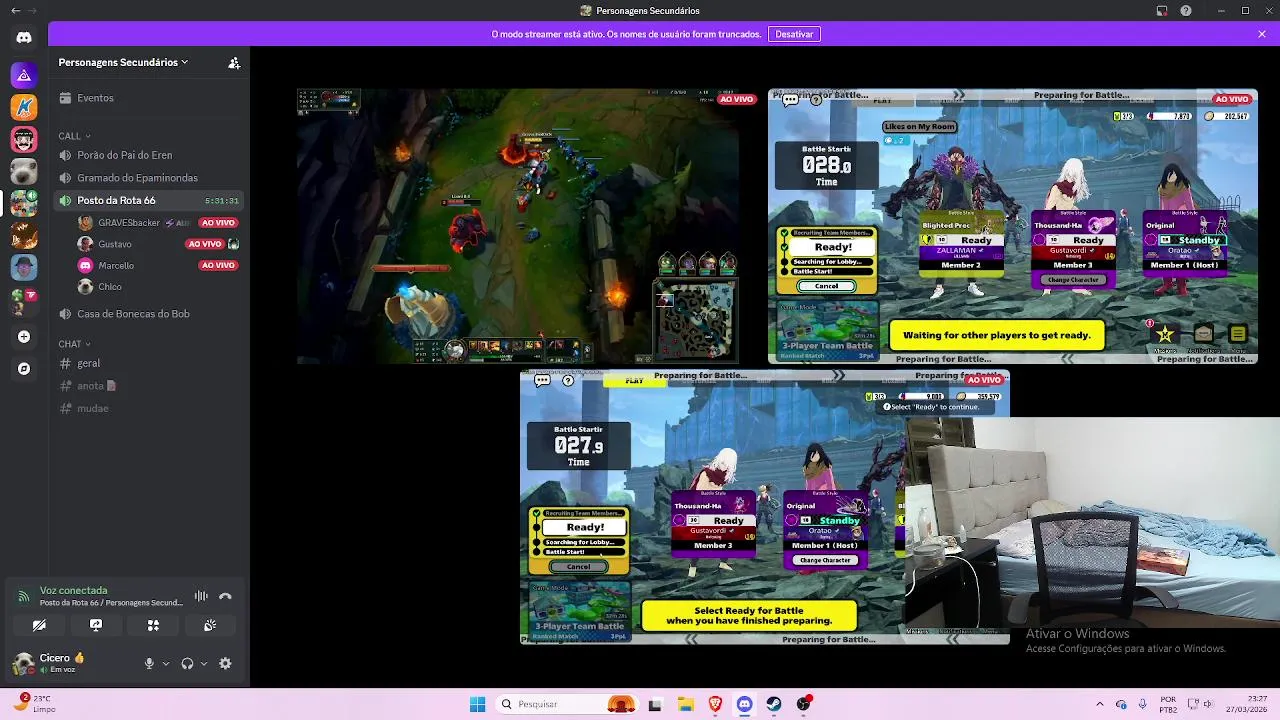Open the geral text channel
This screenshot has width=1280, height=720.
[x=149, y=363]
